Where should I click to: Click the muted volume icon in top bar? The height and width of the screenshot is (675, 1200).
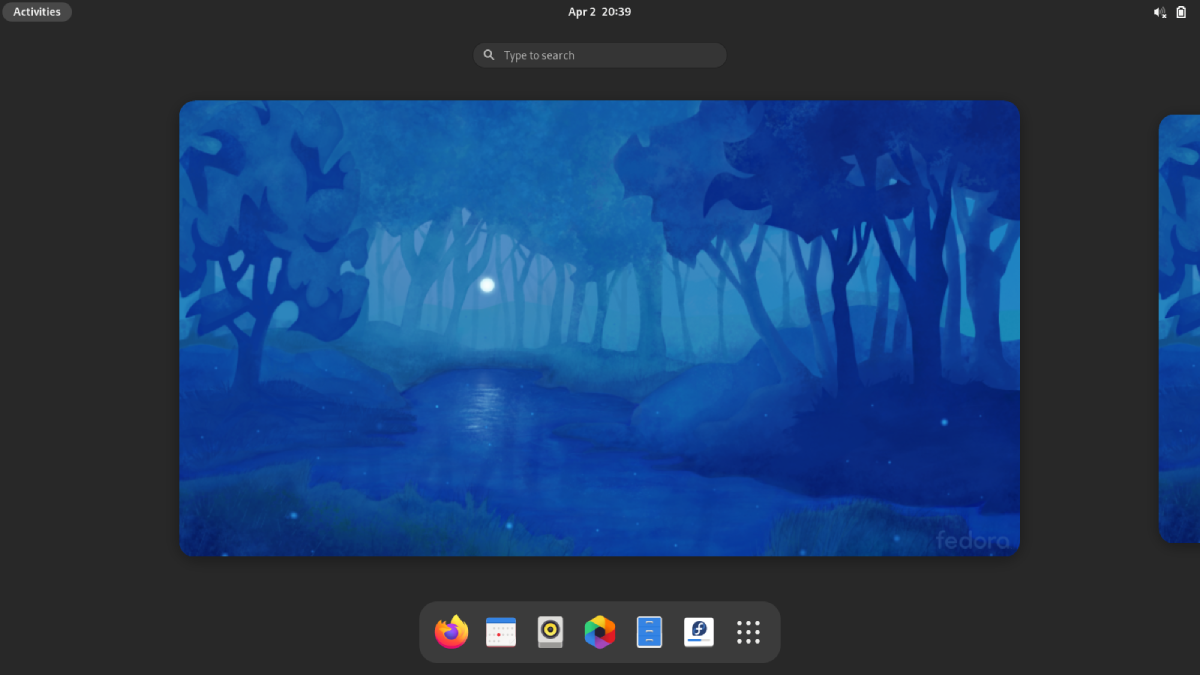[1159, 12]
